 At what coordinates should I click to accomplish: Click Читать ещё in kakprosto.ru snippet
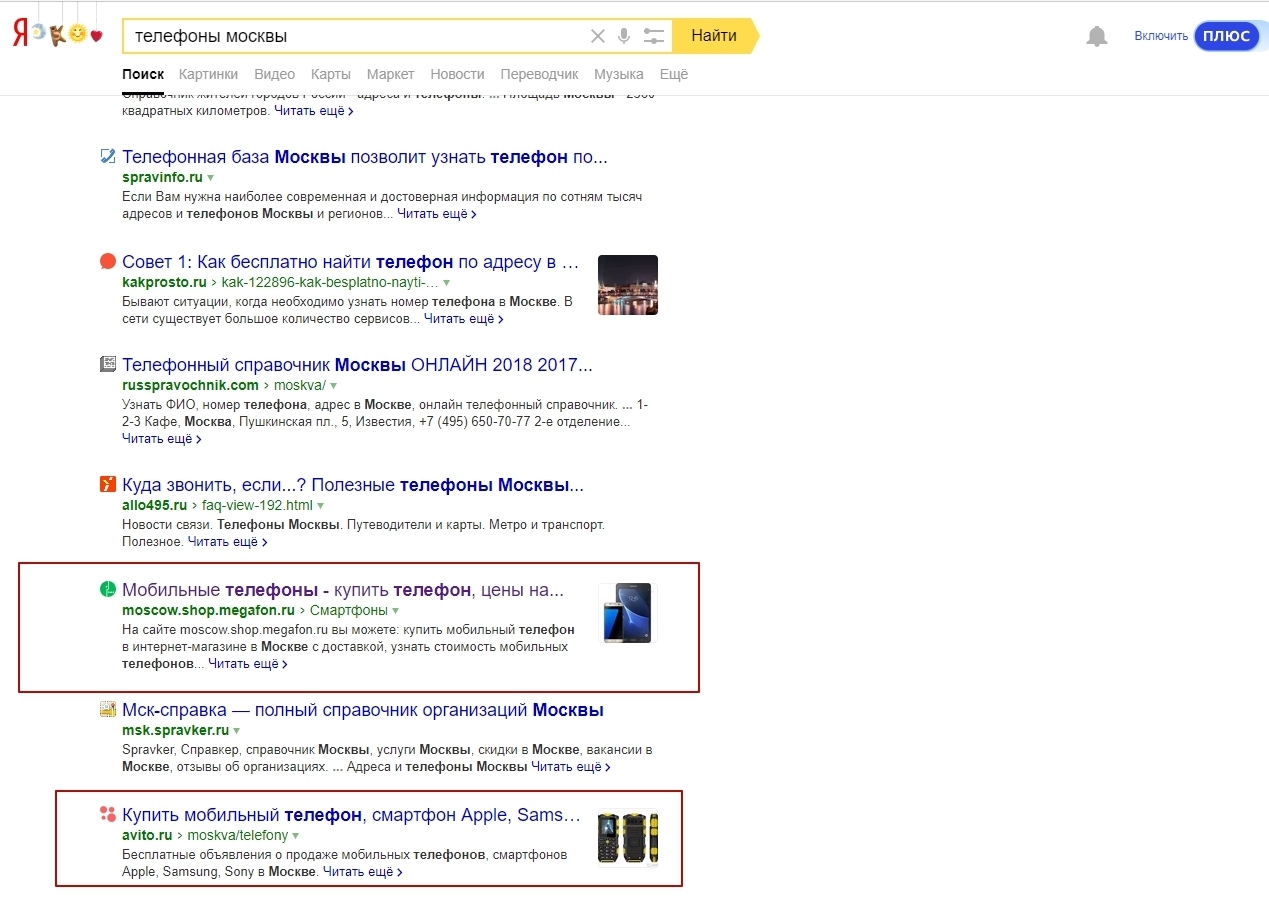[x=464, y=319]
